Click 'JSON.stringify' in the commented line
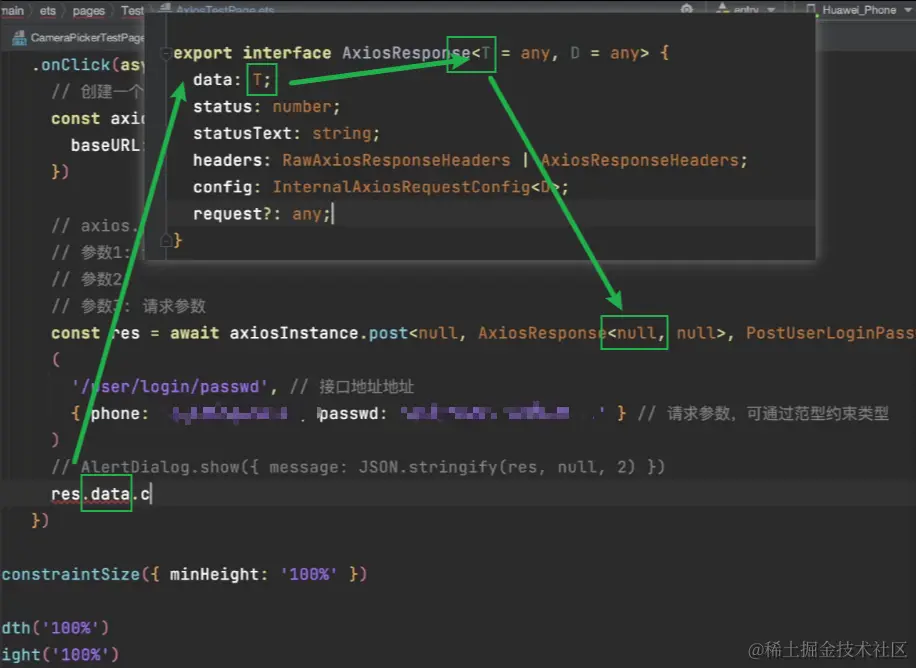Screen dimensions: 916x668 pyautogui.click(x=428, y=467)
